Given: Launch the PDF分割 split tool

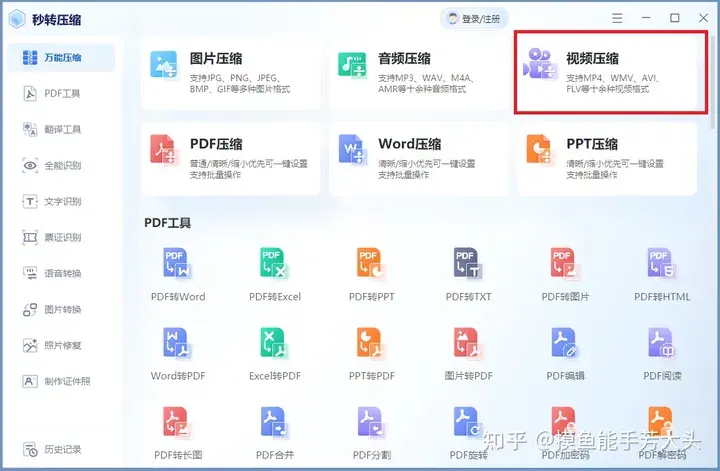Looking at the screenshot, I should pyautogui.click(x=371, y=433).
